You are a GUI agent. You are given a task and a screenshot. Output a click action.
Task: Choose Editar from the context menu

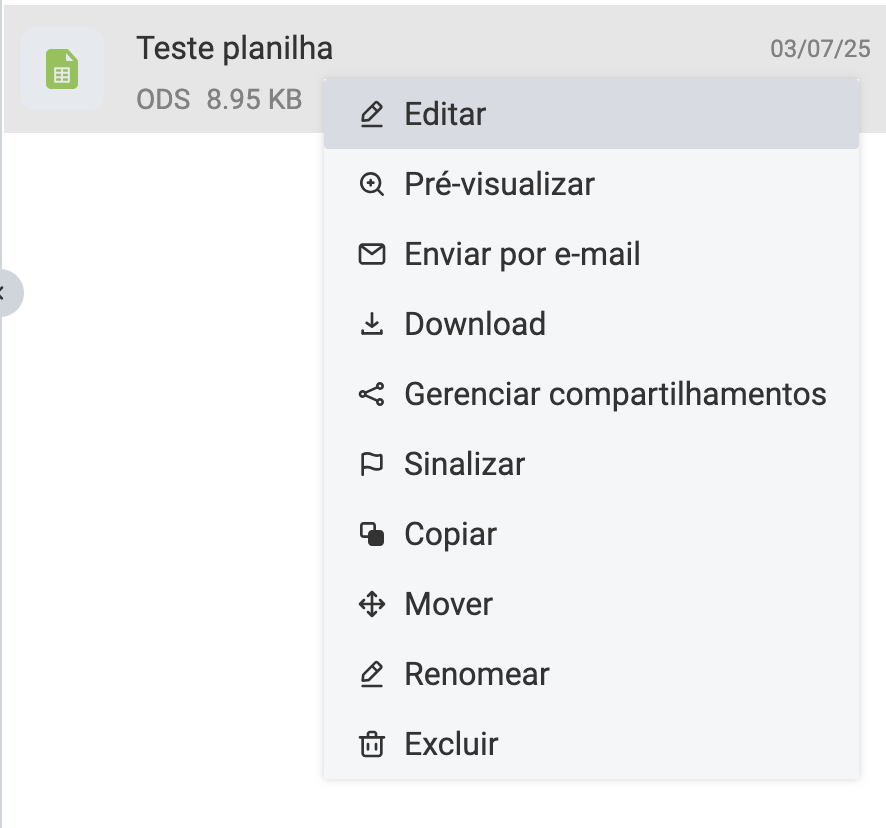pos(445,115)
